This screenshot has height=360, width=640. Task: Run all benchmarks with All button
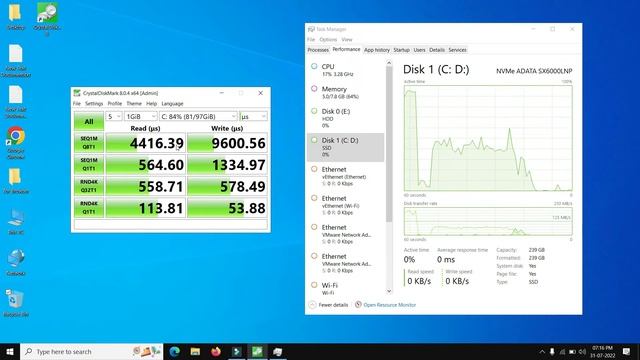click(x=89, y=121)
